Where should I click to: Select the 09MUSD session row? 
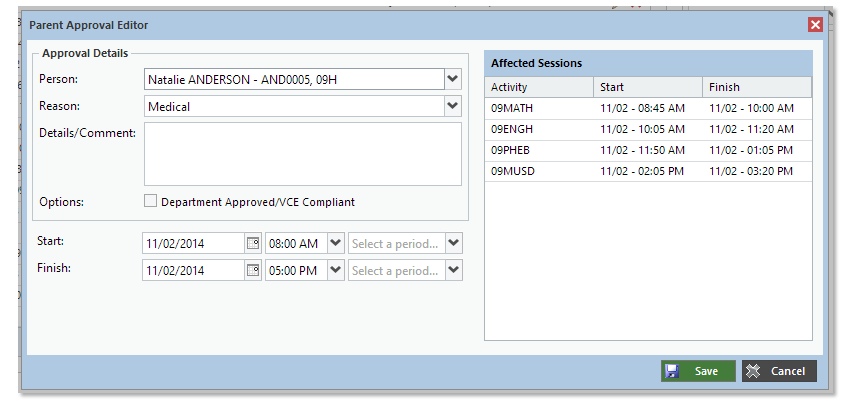click(648, 171)
